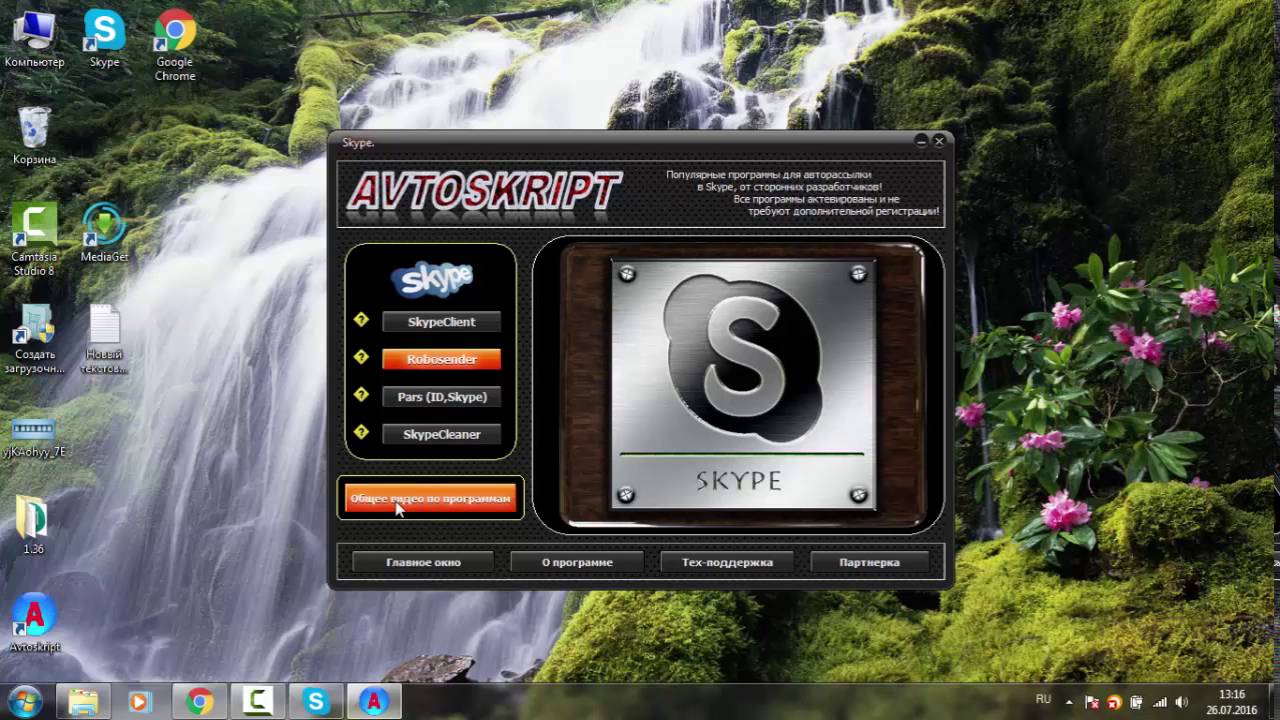
Task: Go to Главное окно tab
Action: pyautogui.click(x=423, y=562)
